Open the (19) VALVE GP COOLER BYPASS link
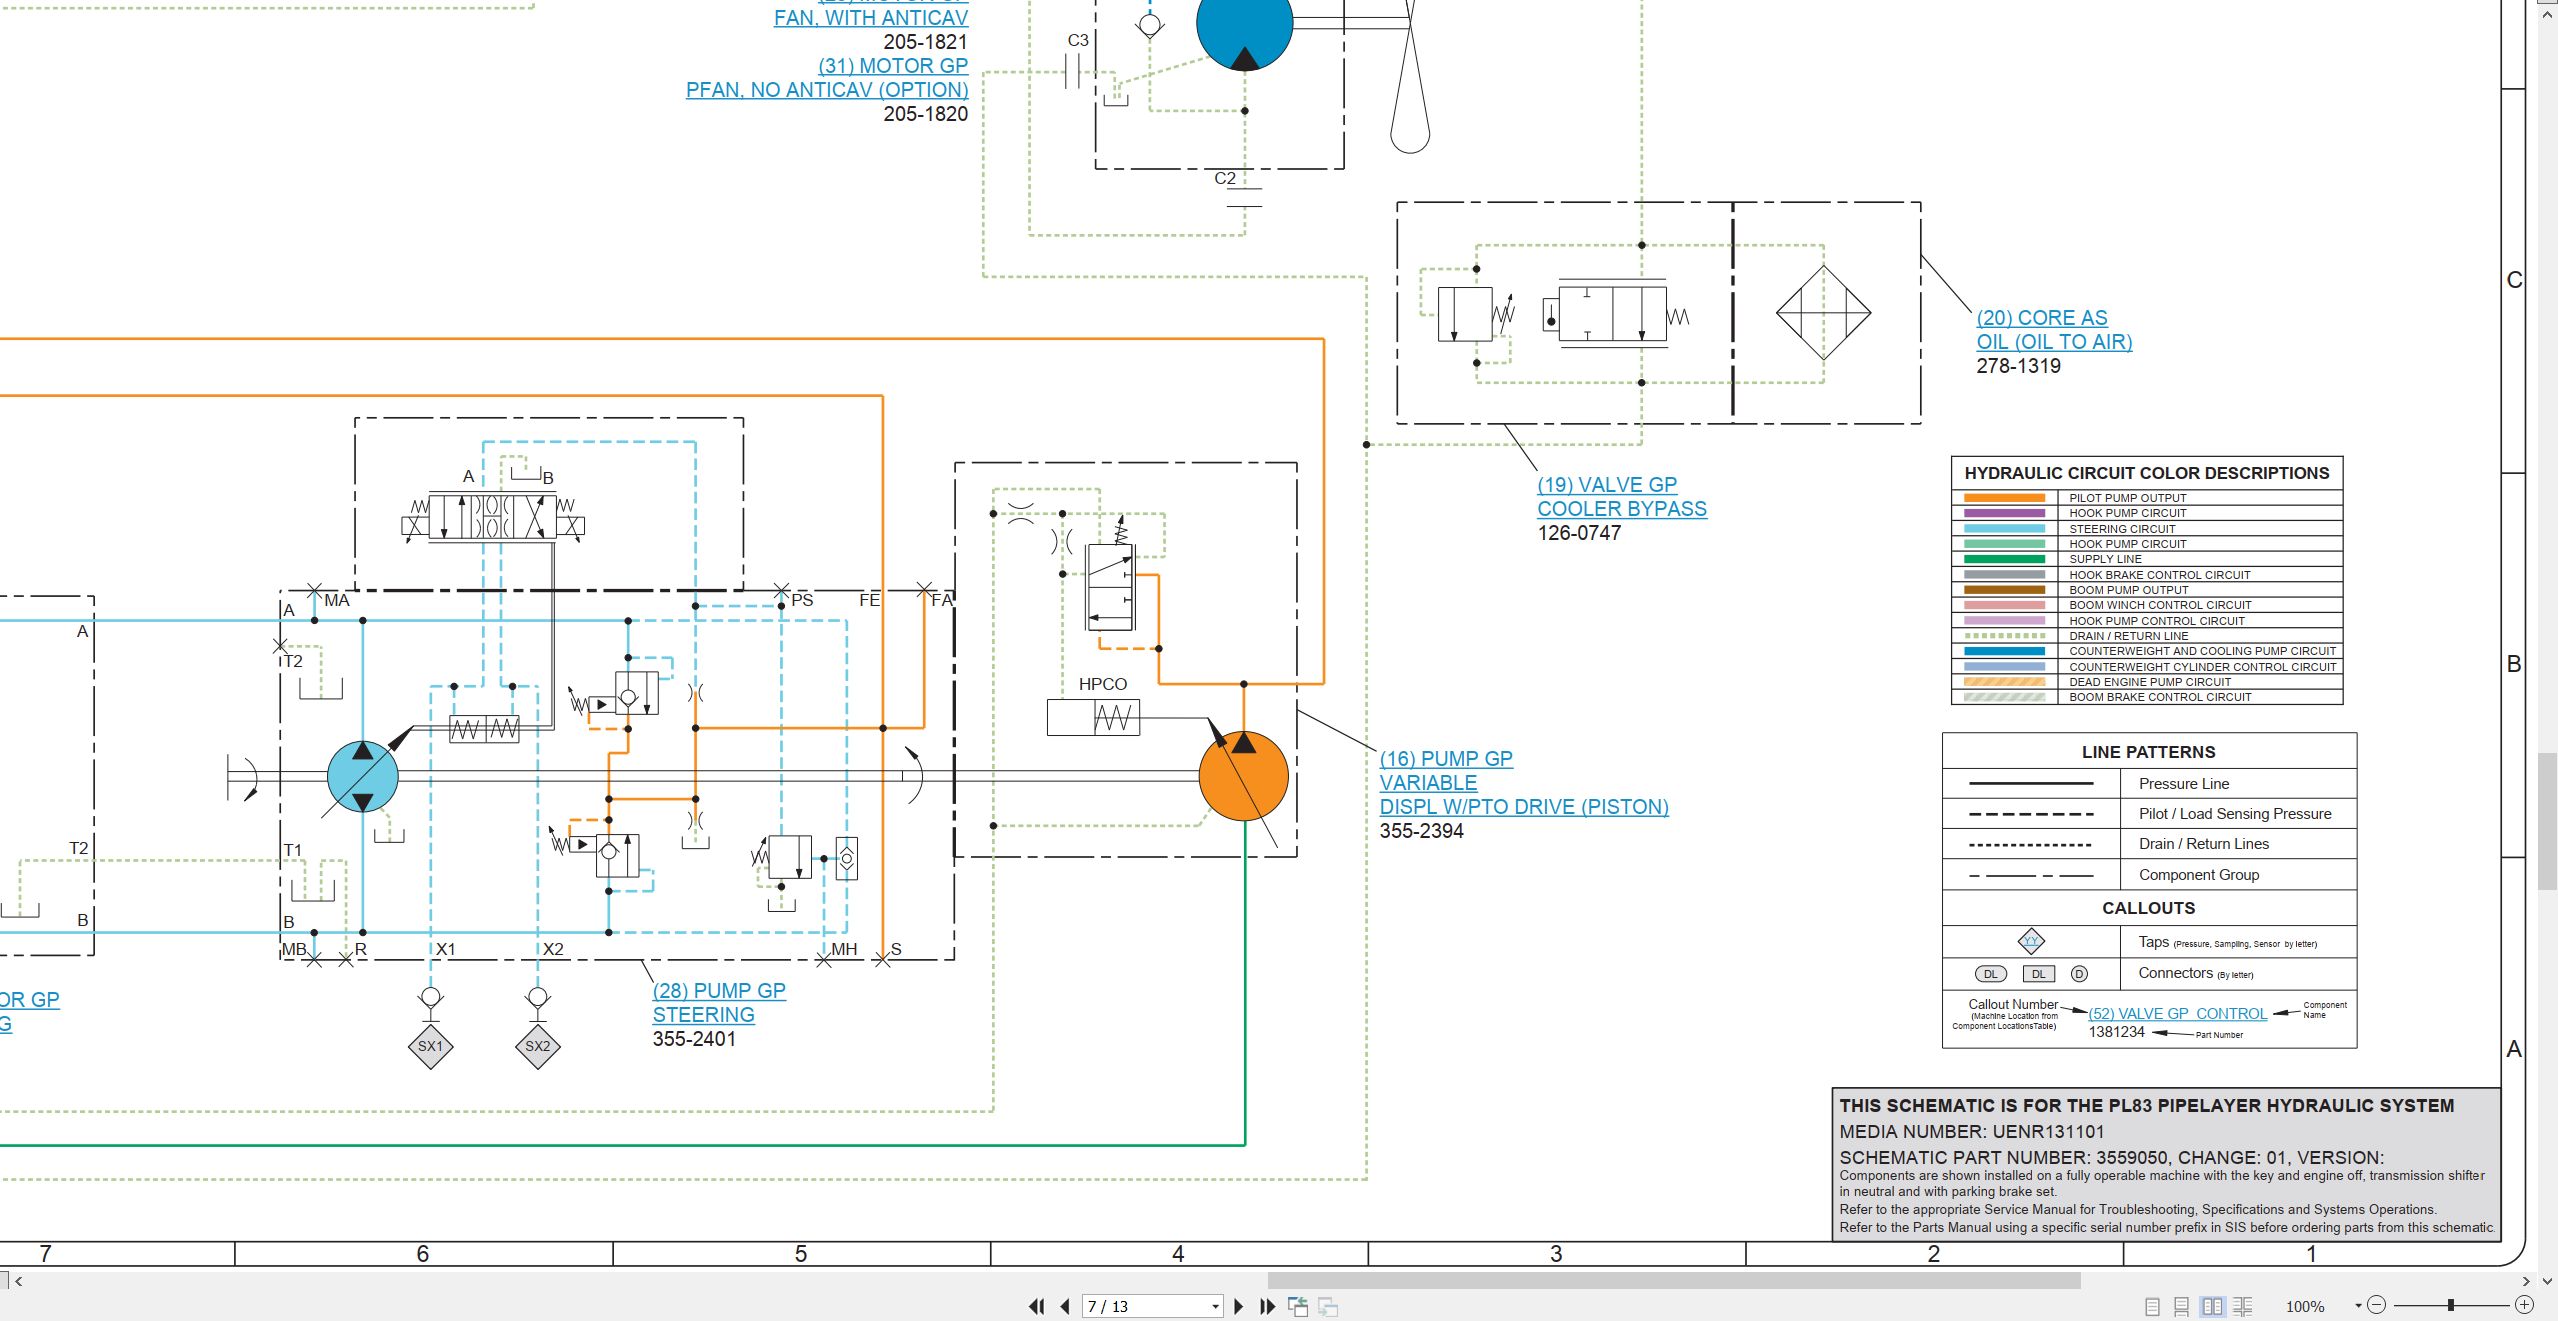 tap(1622, 497)
